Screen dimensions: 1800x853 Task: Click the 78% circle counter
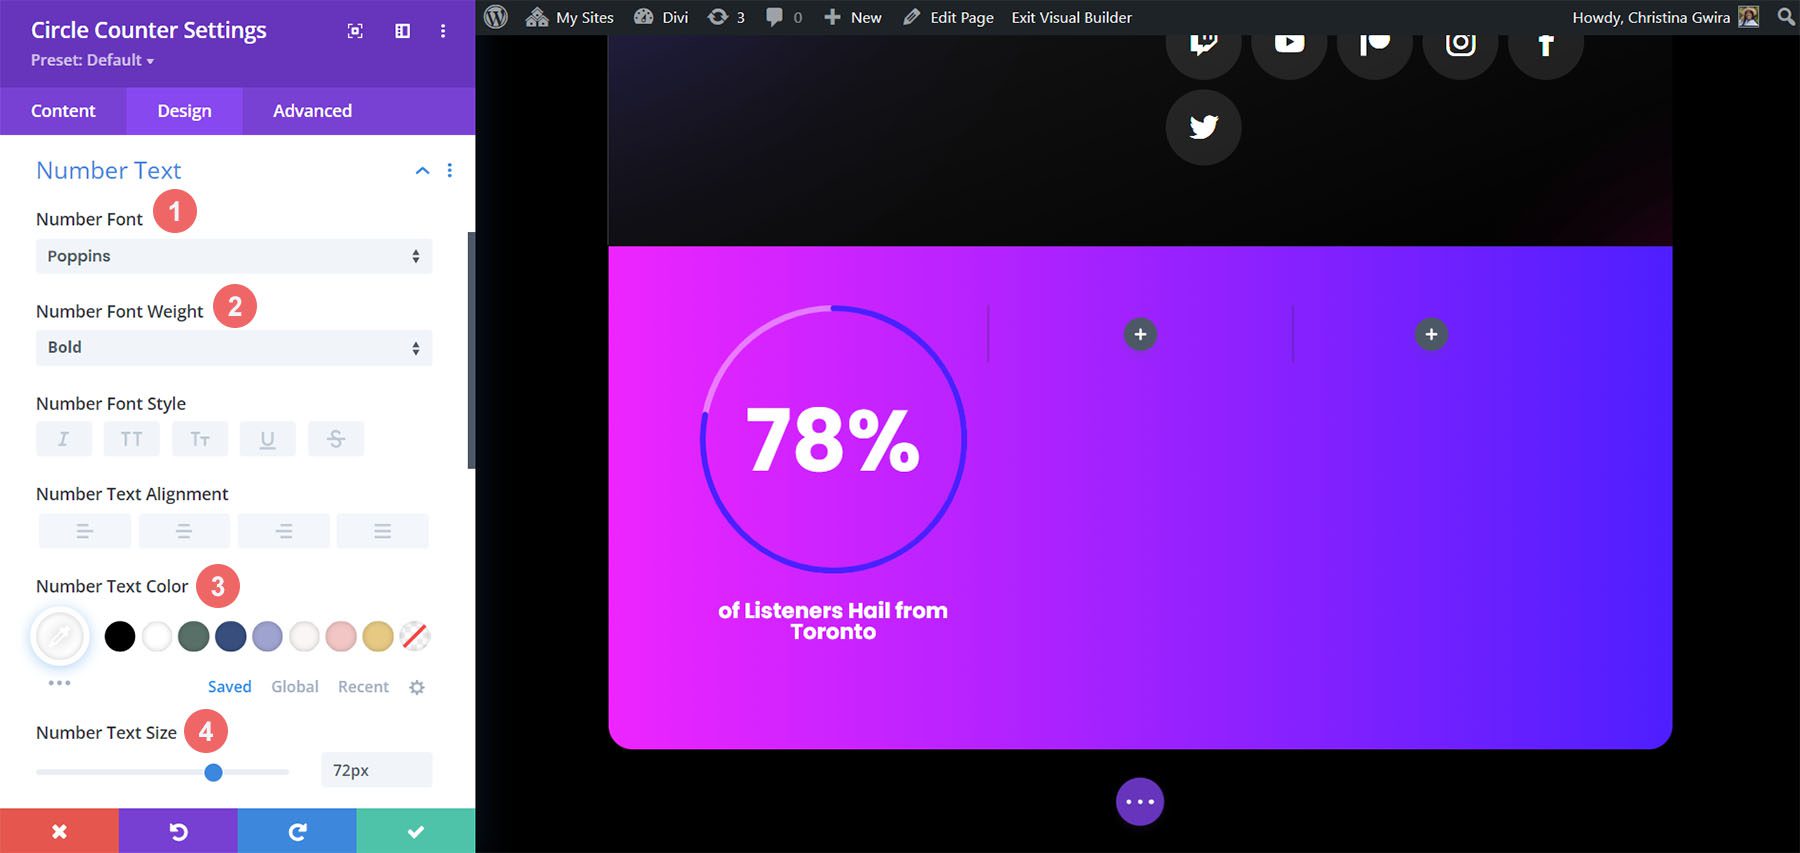pos(833,439)
